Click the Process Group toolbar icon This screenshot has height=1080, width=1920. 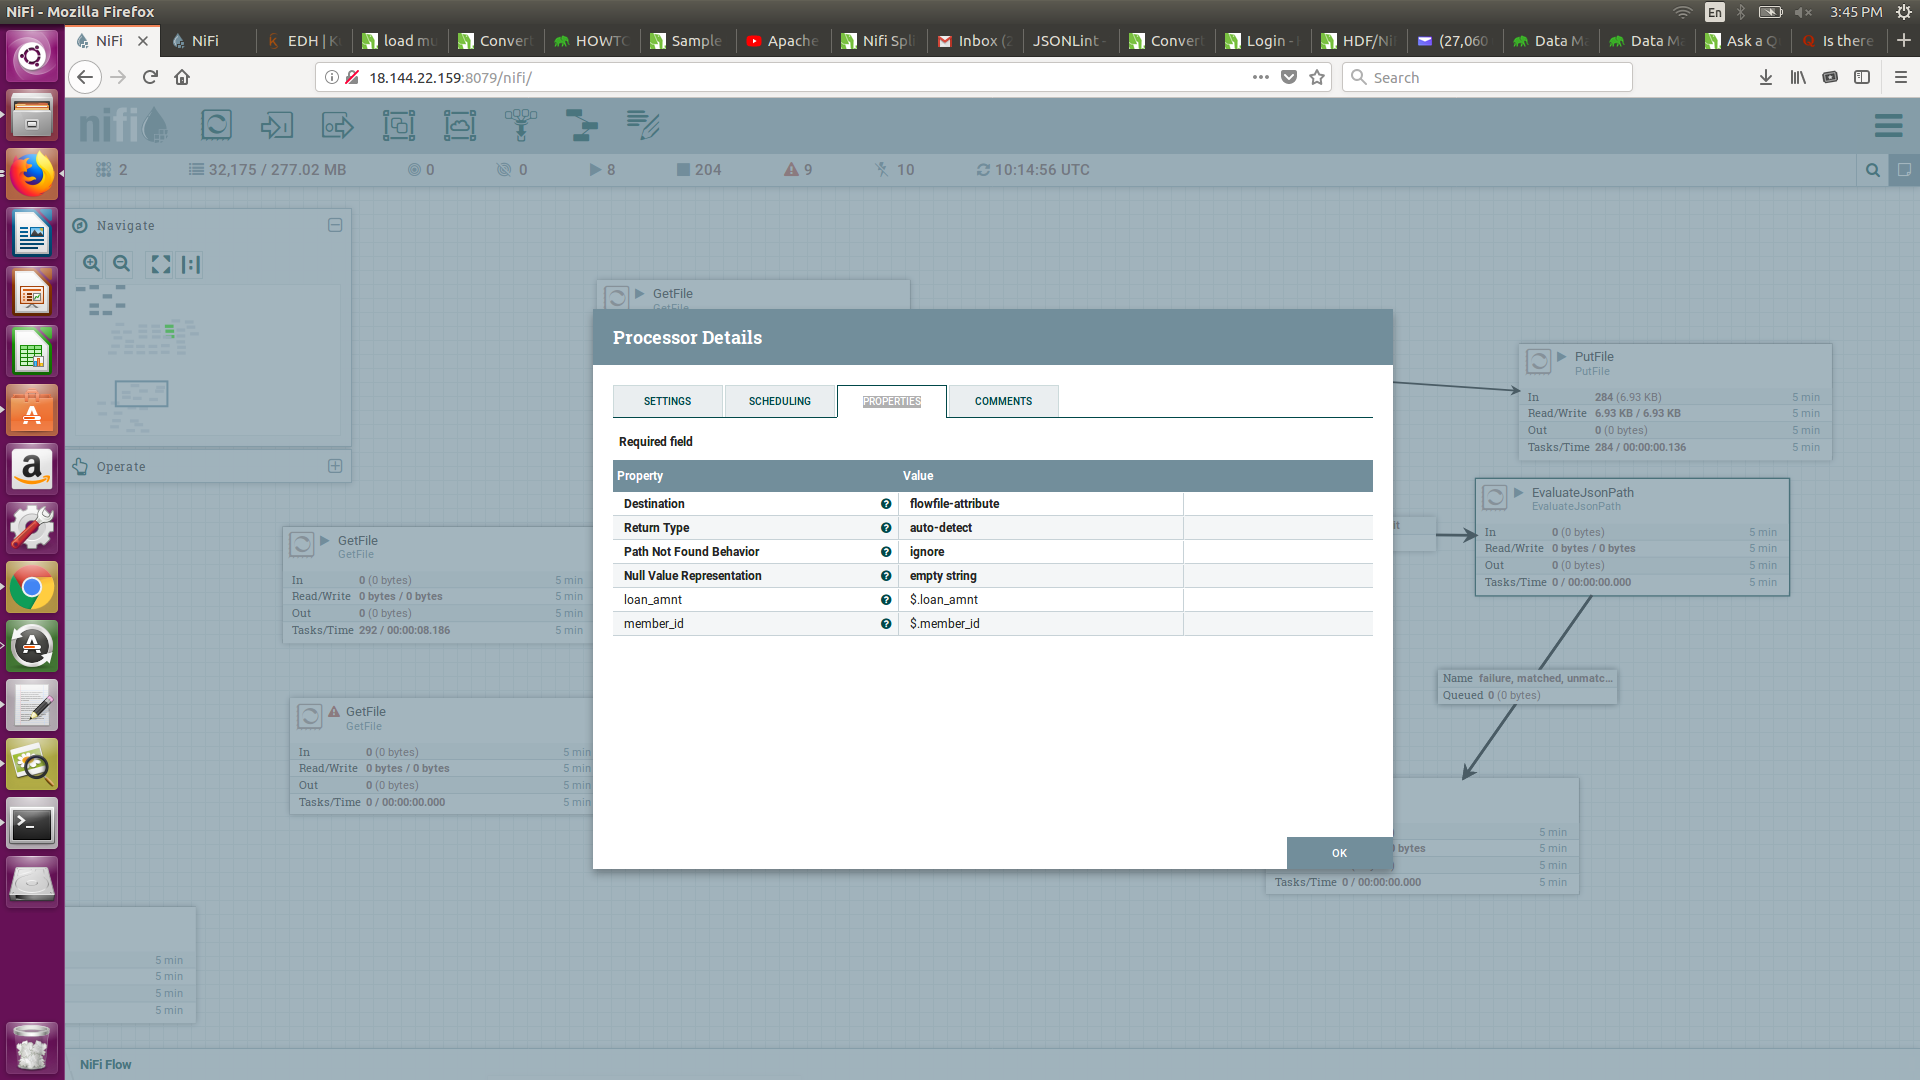click(398, 125)
